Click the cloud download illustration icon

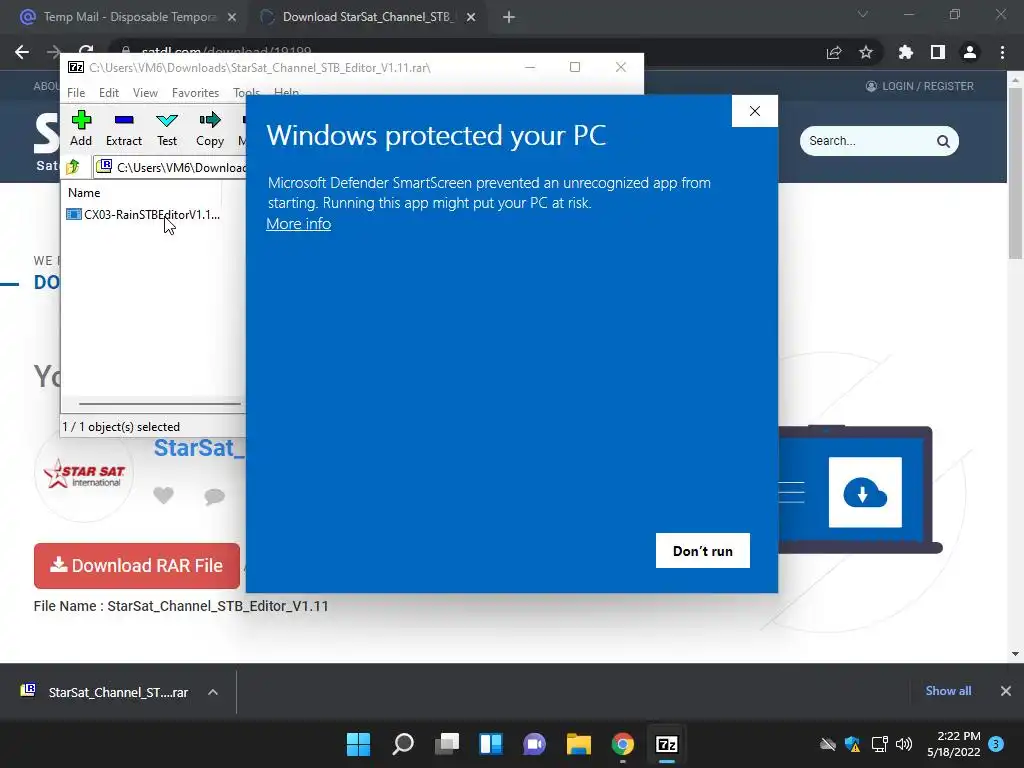point(865,492)
